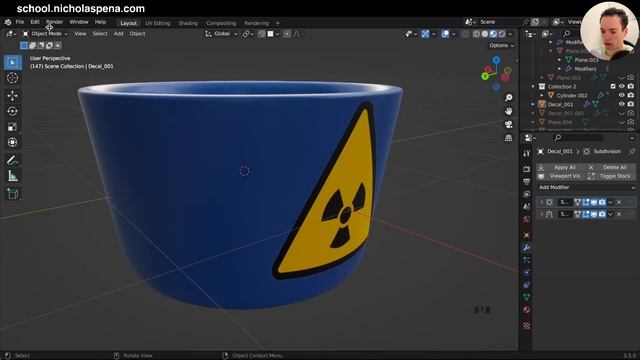Open the viewport Add menu

pos(118,34)
